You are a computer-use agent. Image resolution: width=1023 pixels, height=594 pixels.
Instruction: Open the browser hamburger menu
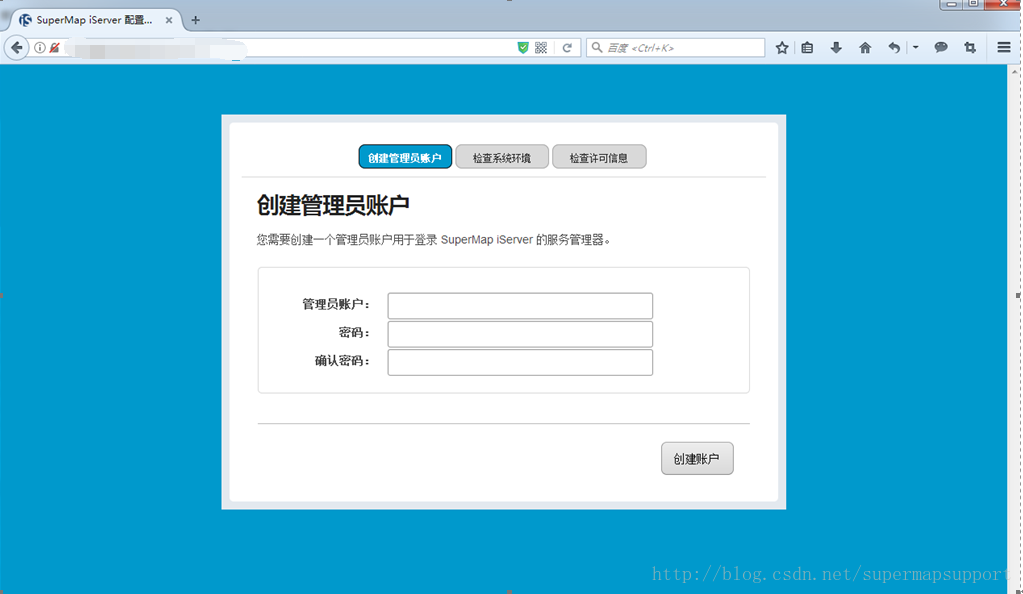click(x=1004, y=48)
